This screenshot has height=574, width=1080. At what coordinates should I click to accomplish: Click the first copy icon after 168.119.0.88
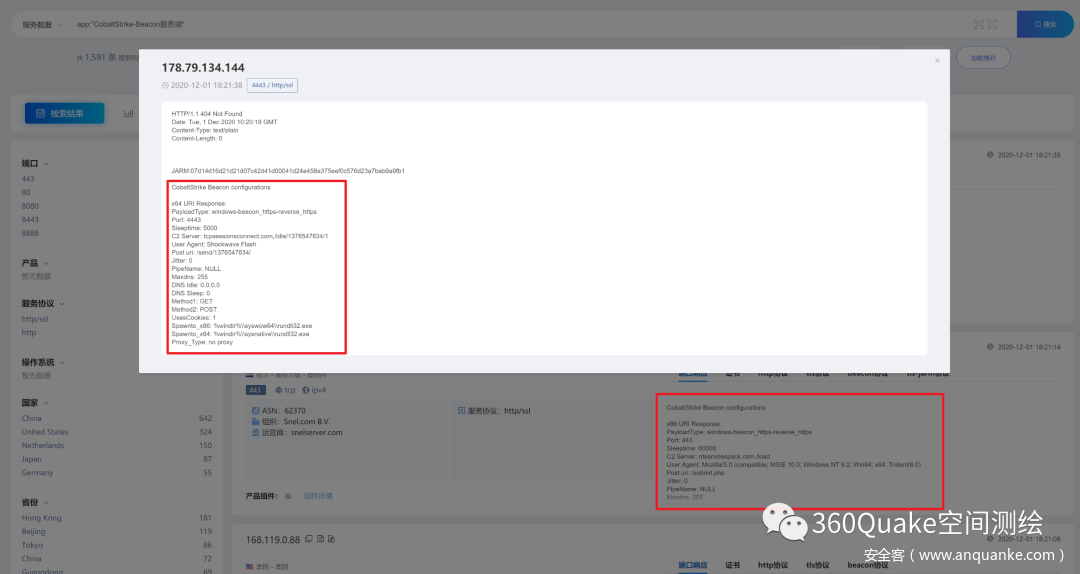tap(309, 539)
